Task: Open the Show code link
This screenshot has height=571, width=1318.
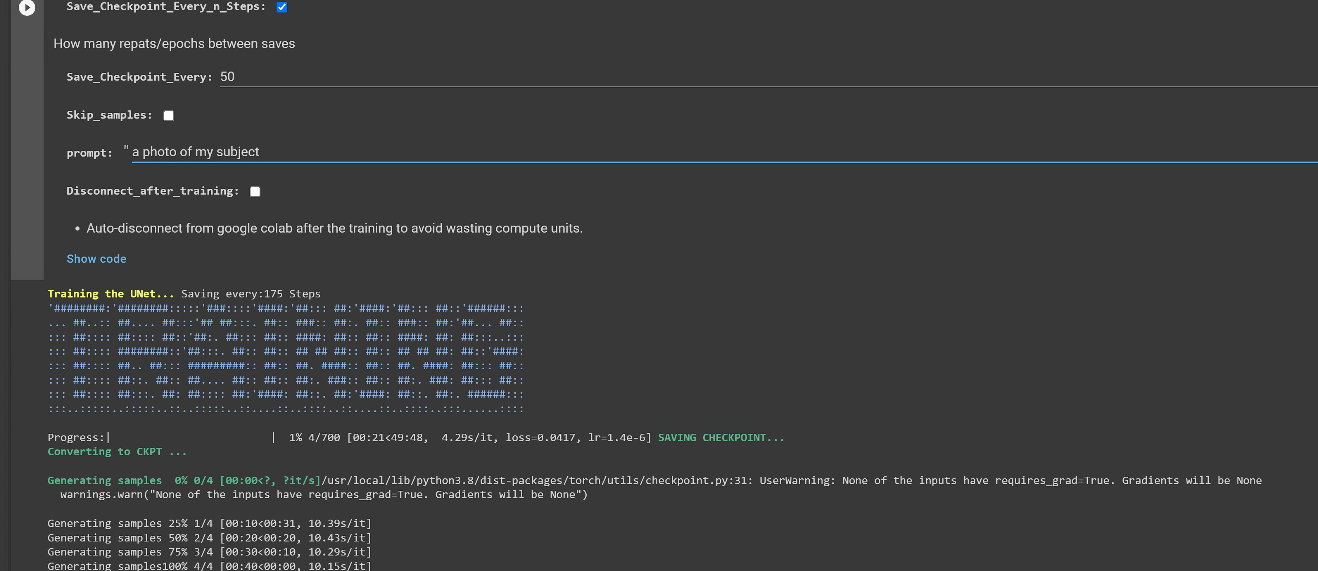Action: [x=96, y=259]
